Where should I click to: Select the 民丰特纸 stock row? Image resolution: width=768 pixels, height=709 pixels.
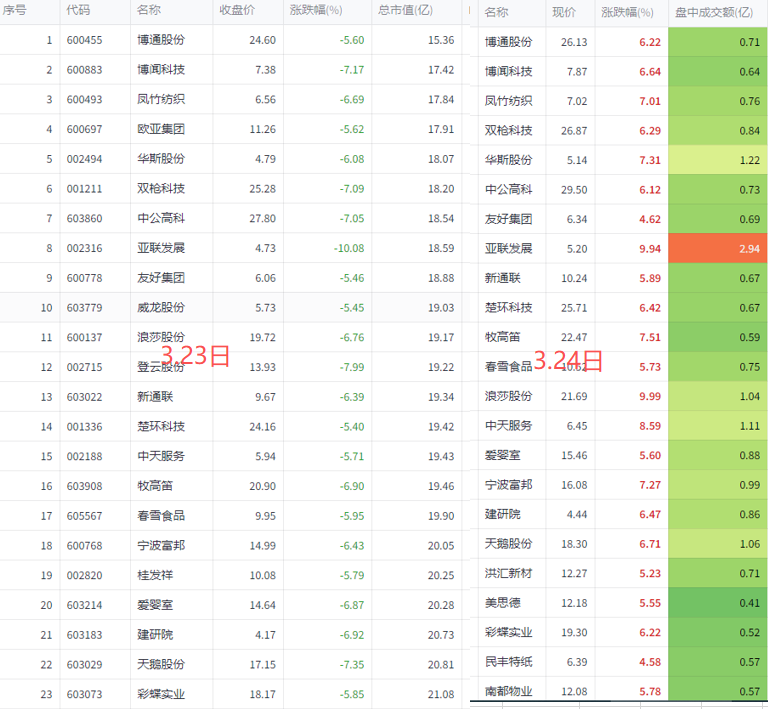[508, 662]
